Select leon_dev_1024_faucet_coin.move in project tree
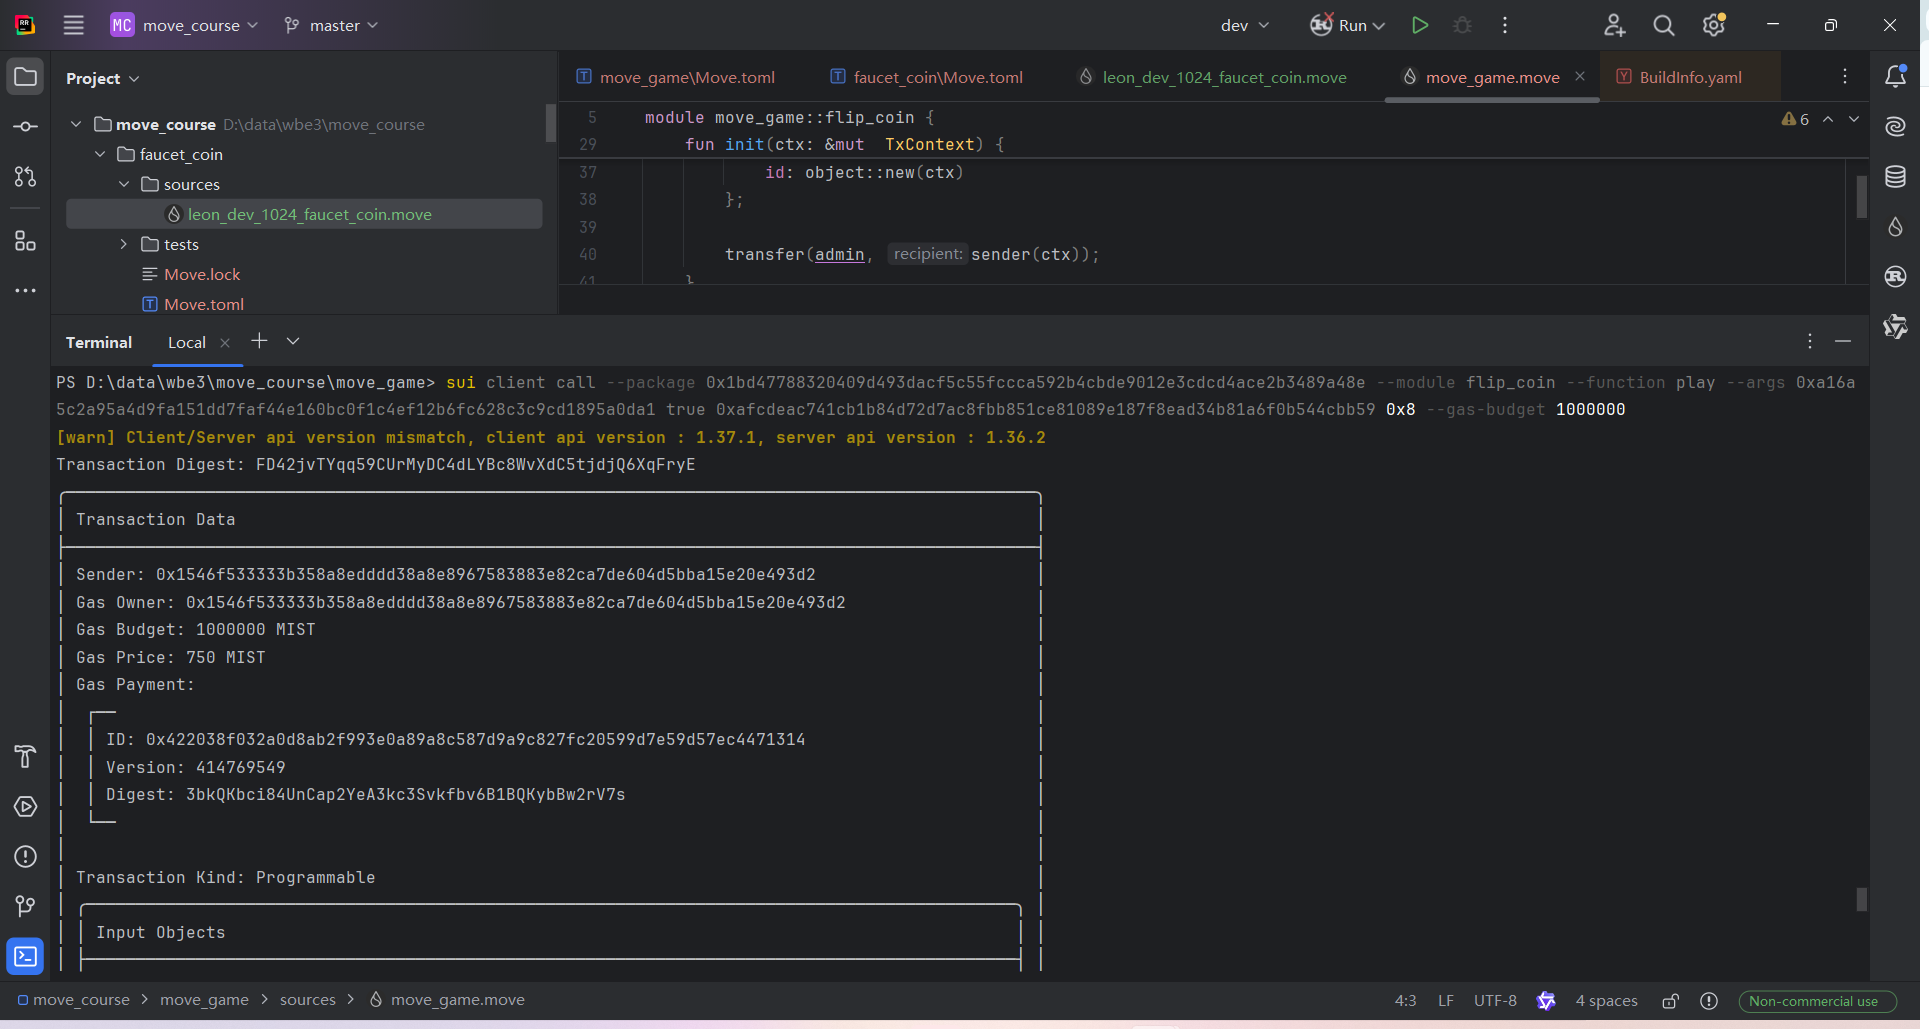 click(304, 214)
